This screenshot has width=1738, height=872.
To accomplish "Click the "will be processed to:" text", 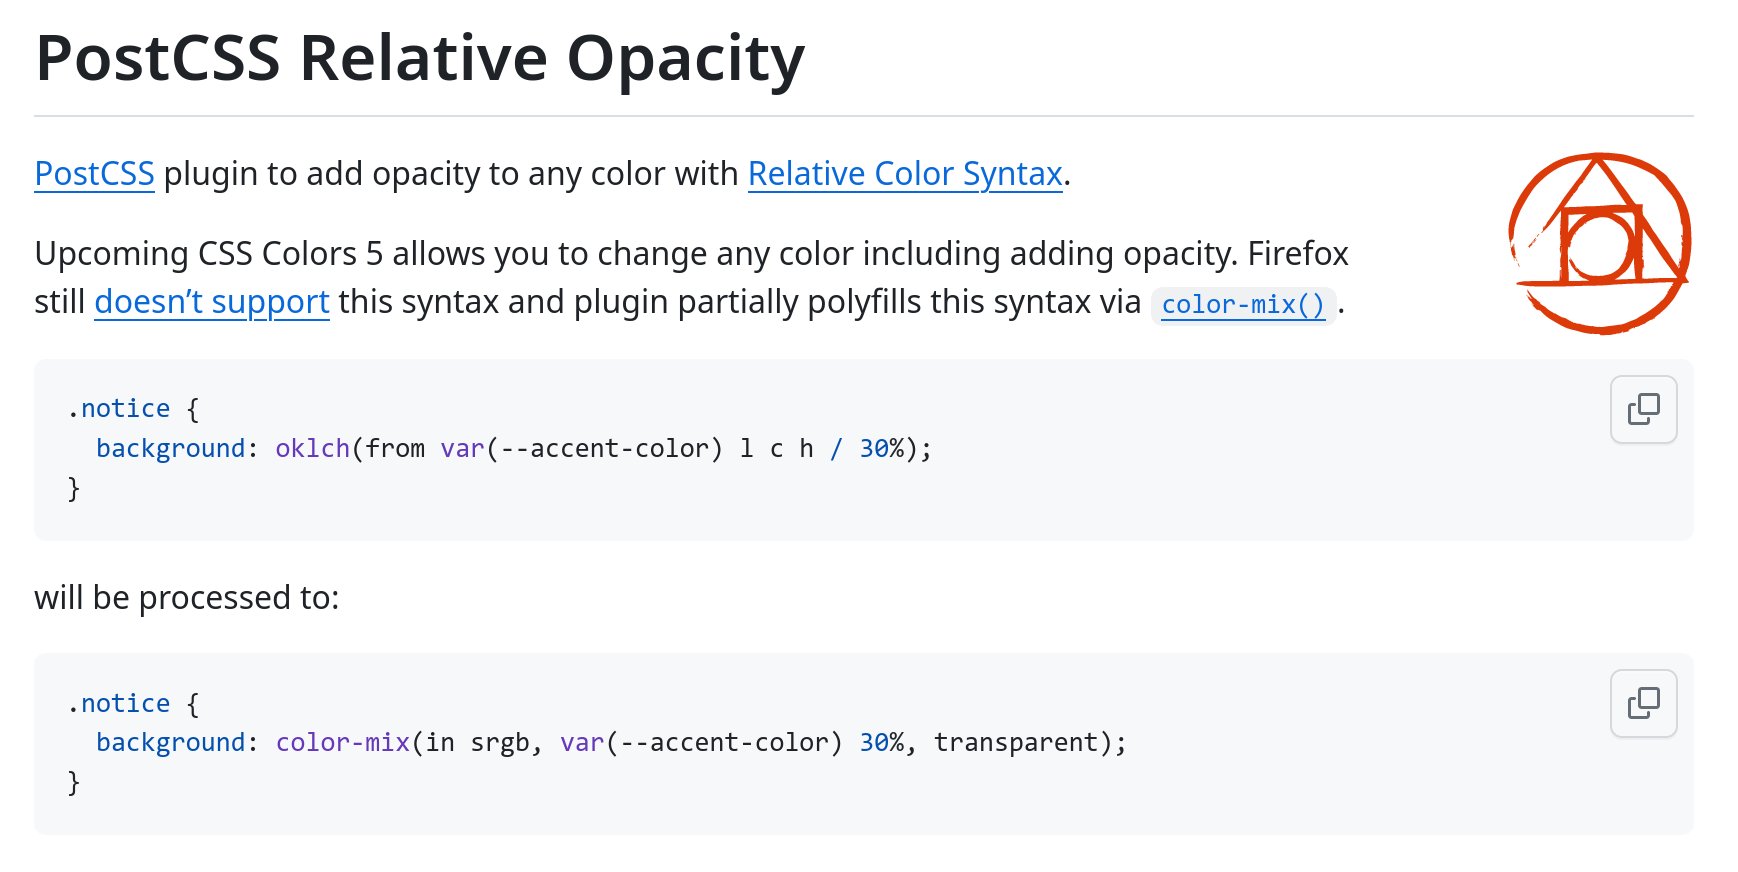I will [187, 598].
